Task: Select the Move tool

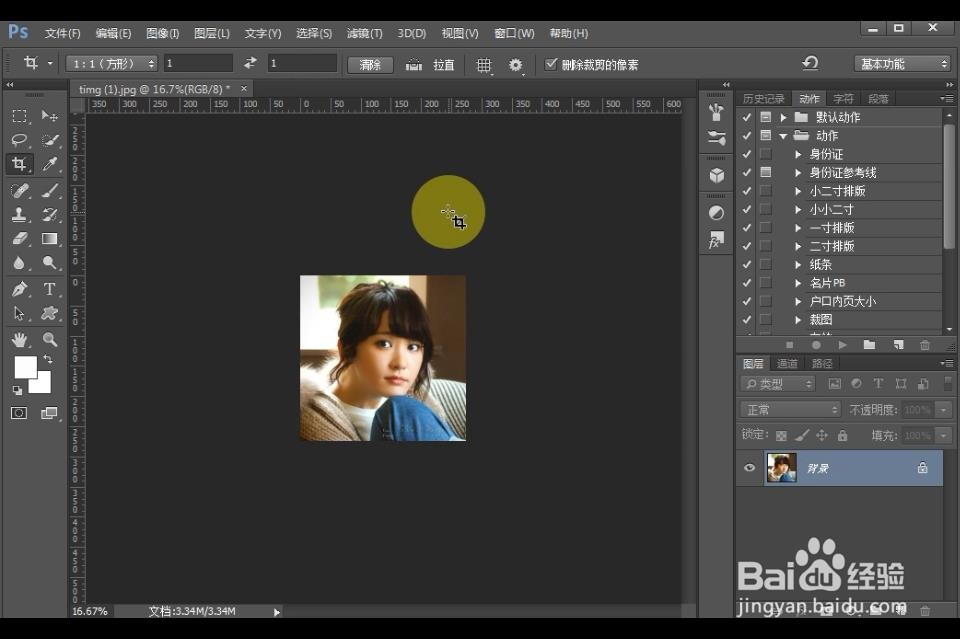Action: (x=50, y=116)
